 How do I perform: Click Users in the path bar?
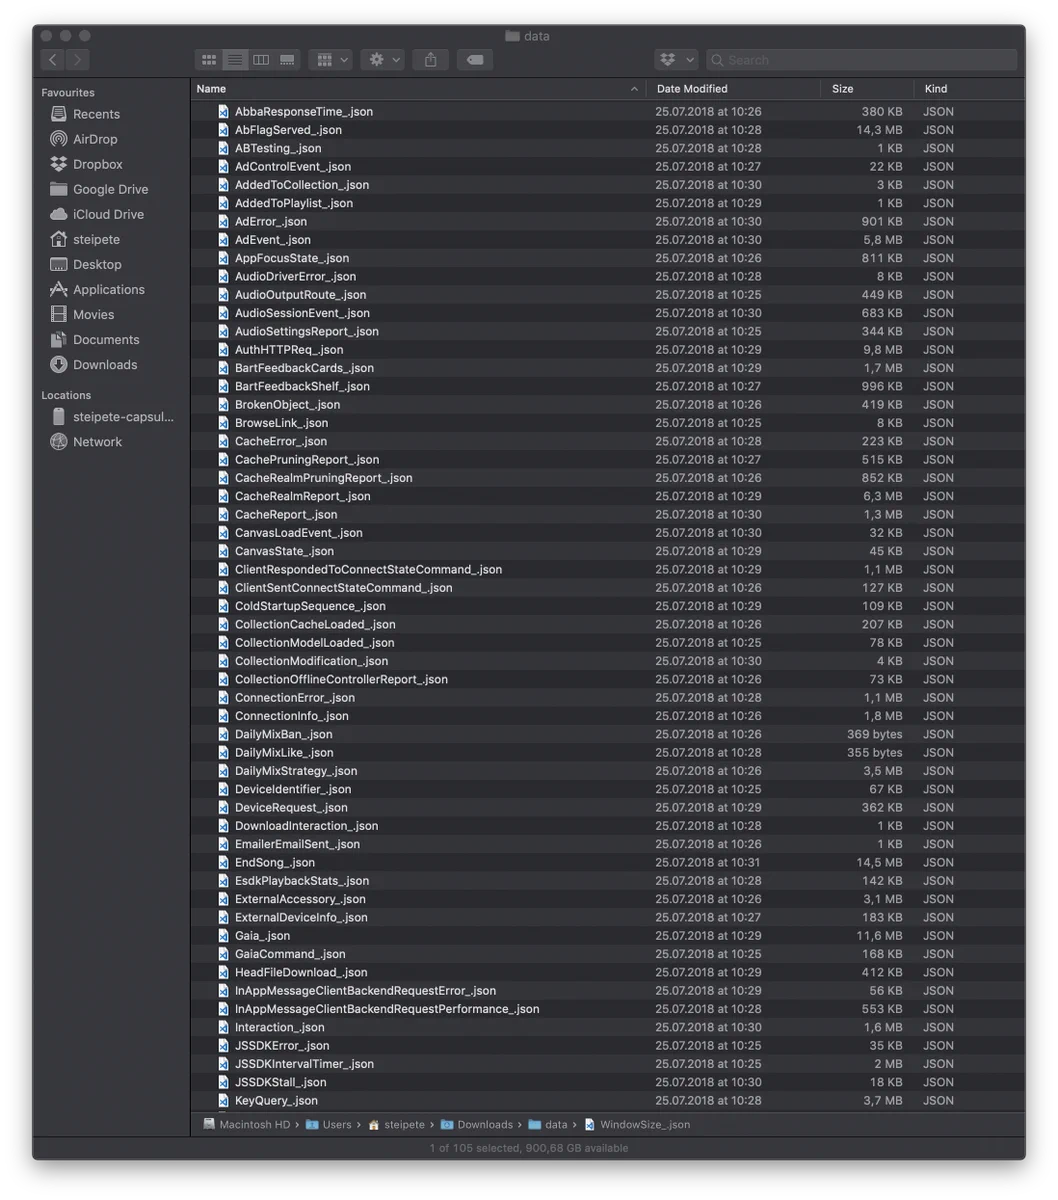(329, 1124)
